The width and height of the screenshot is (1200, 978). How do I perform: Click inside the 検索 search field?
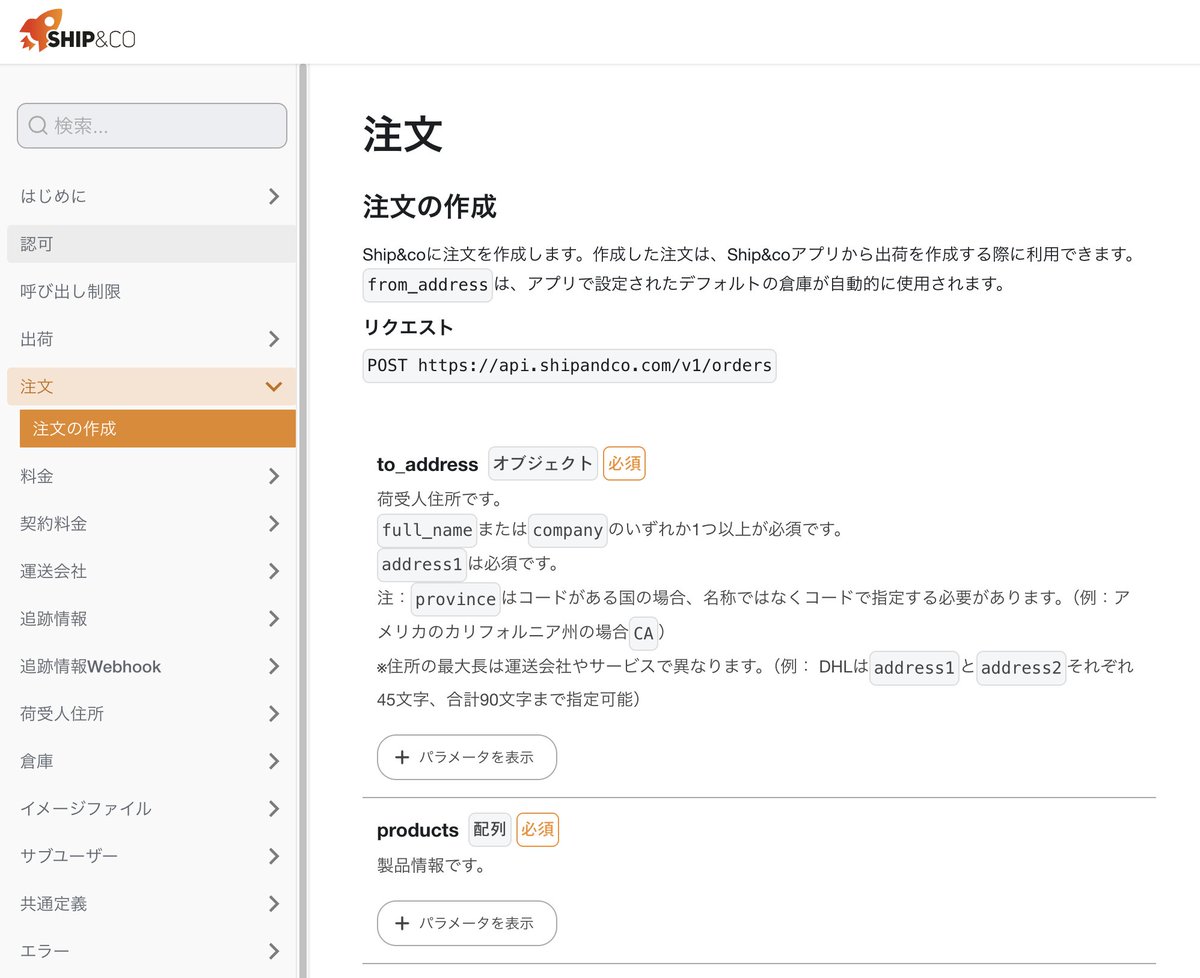click(150, 126)
